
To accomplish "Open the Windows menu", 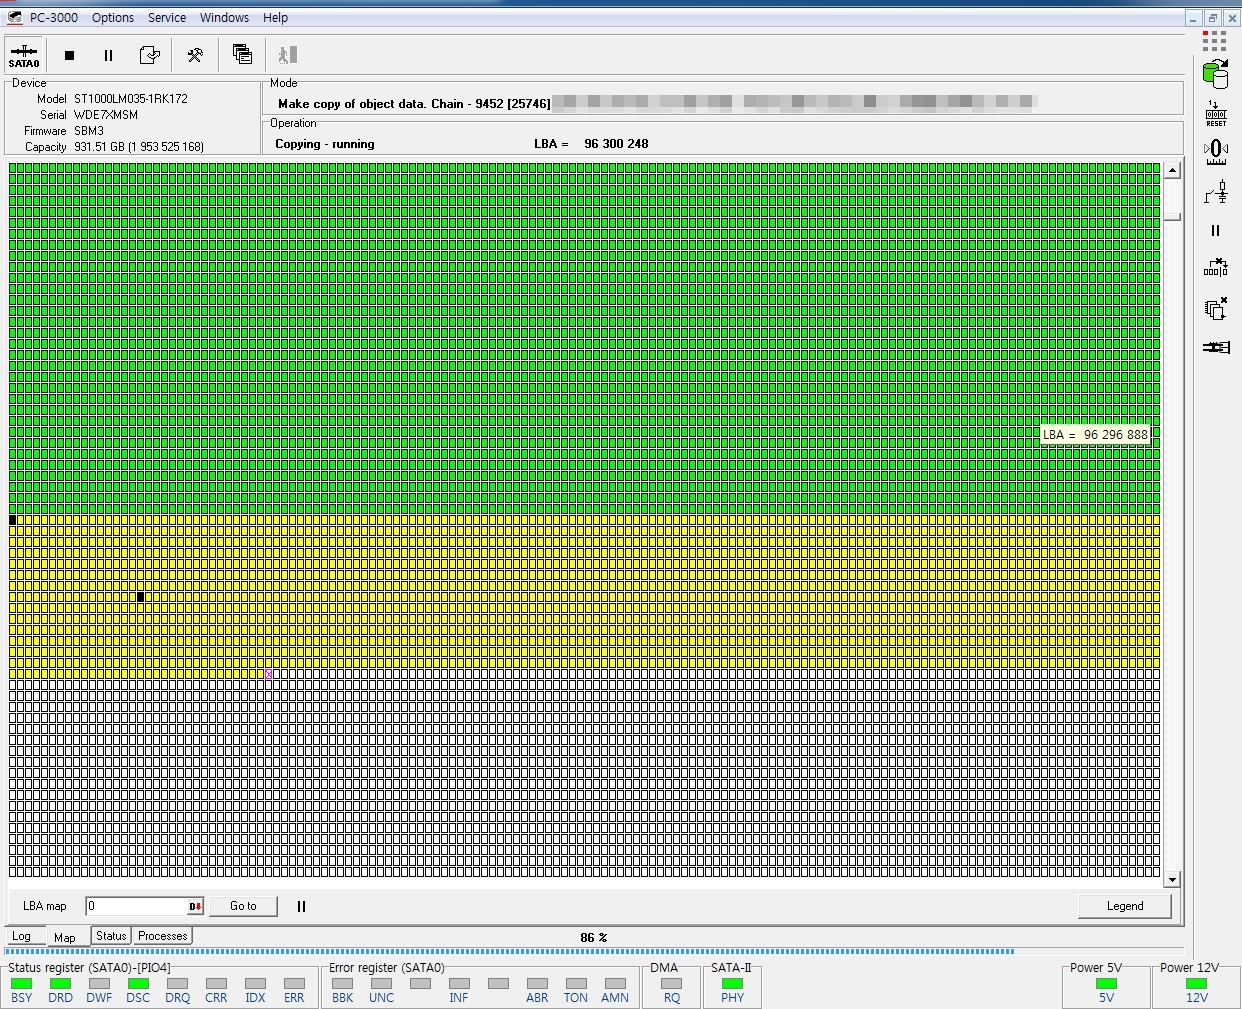I will tap(224, 18).
